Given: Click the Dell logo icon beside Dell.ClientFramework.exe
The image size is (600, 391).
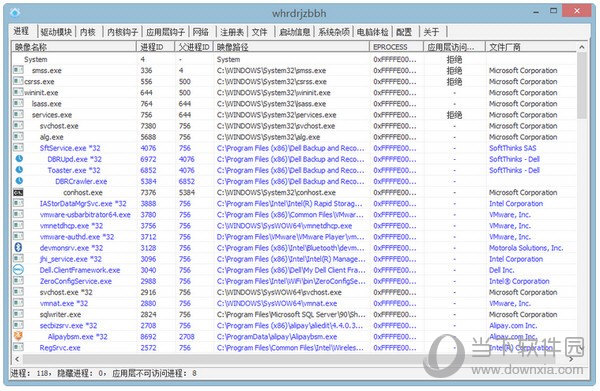Looking at the screenshot, I should (18, 270).
